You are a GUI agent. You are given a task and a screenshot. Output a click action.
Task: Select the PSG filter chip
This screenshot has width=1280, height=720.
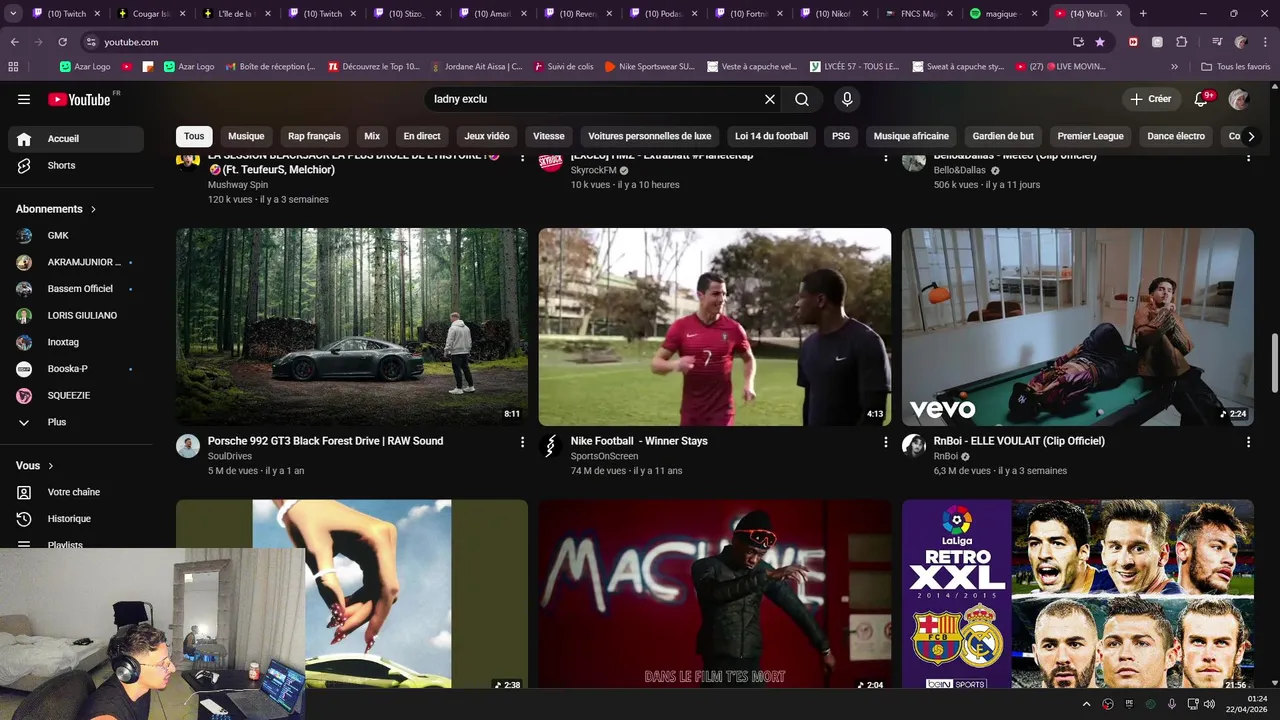pos(841,136)
